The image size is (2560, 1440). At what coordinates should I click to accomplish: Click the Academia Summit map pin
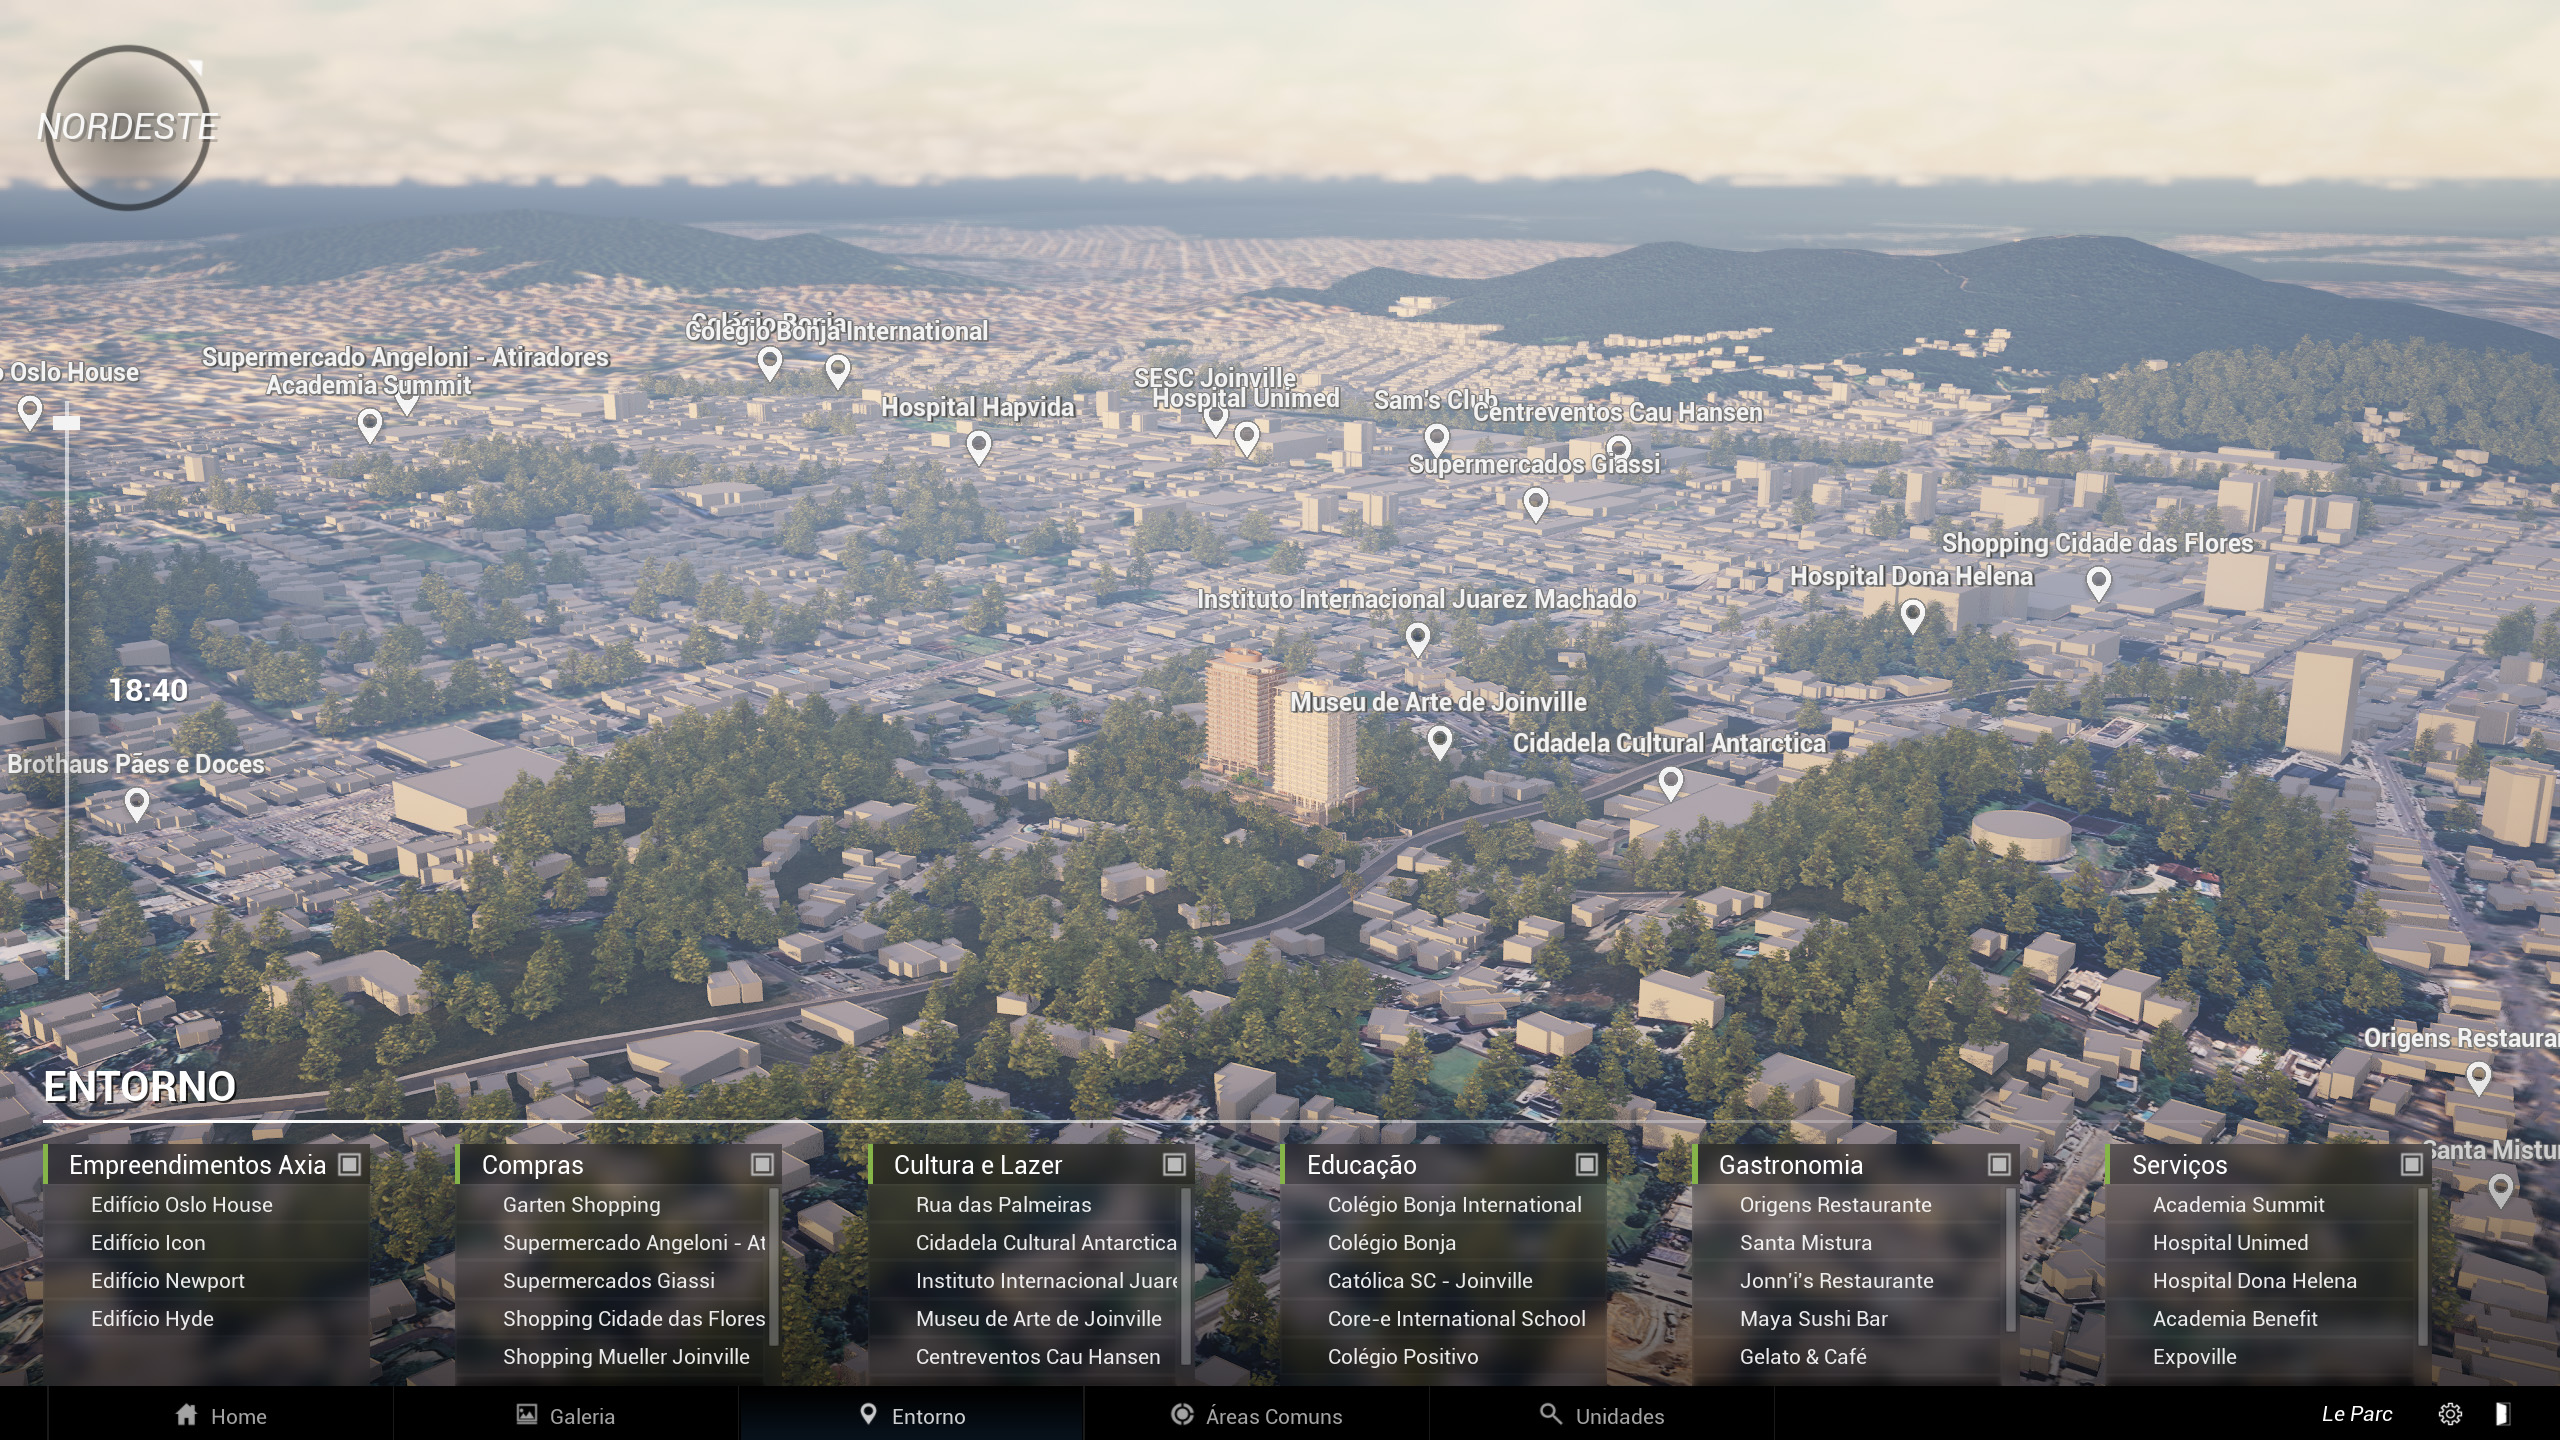[x=370, y=425]
